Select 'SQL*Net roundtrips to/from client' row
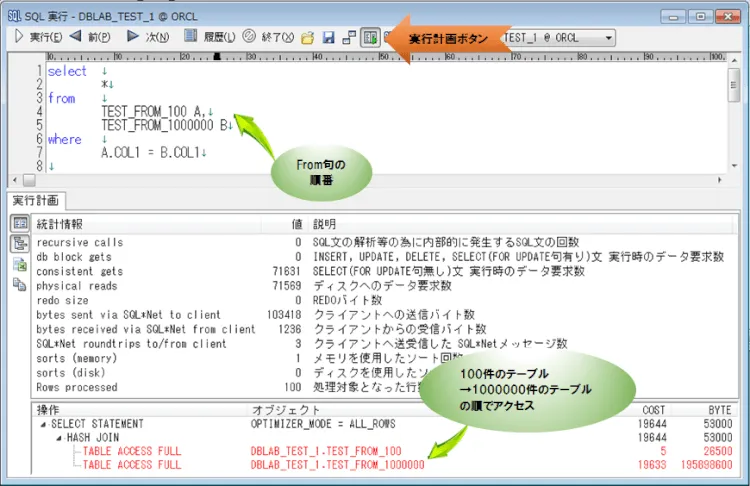This screenshot has height=486, width=750. click(x=383, y=343)
